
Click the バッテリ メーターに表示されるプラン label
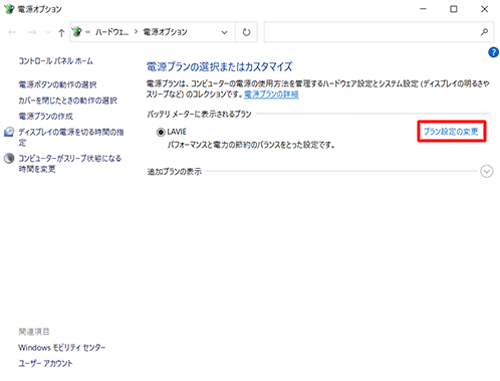[x=199, y=114]
